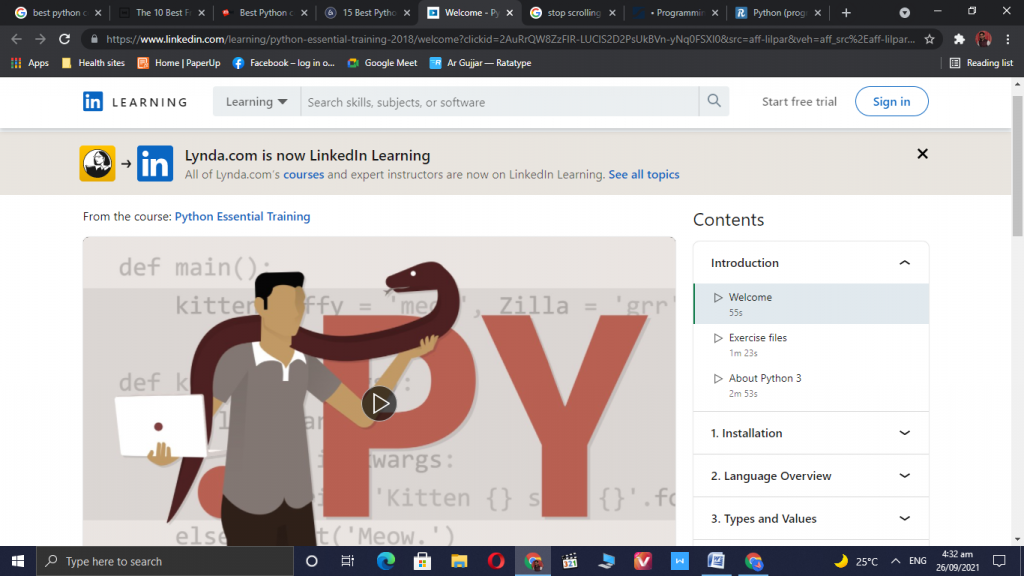Screen dimensions: 1024x576
Task: Switch to the 'best python c' tab
Action: pyautogui.click(x=57, y=12)
